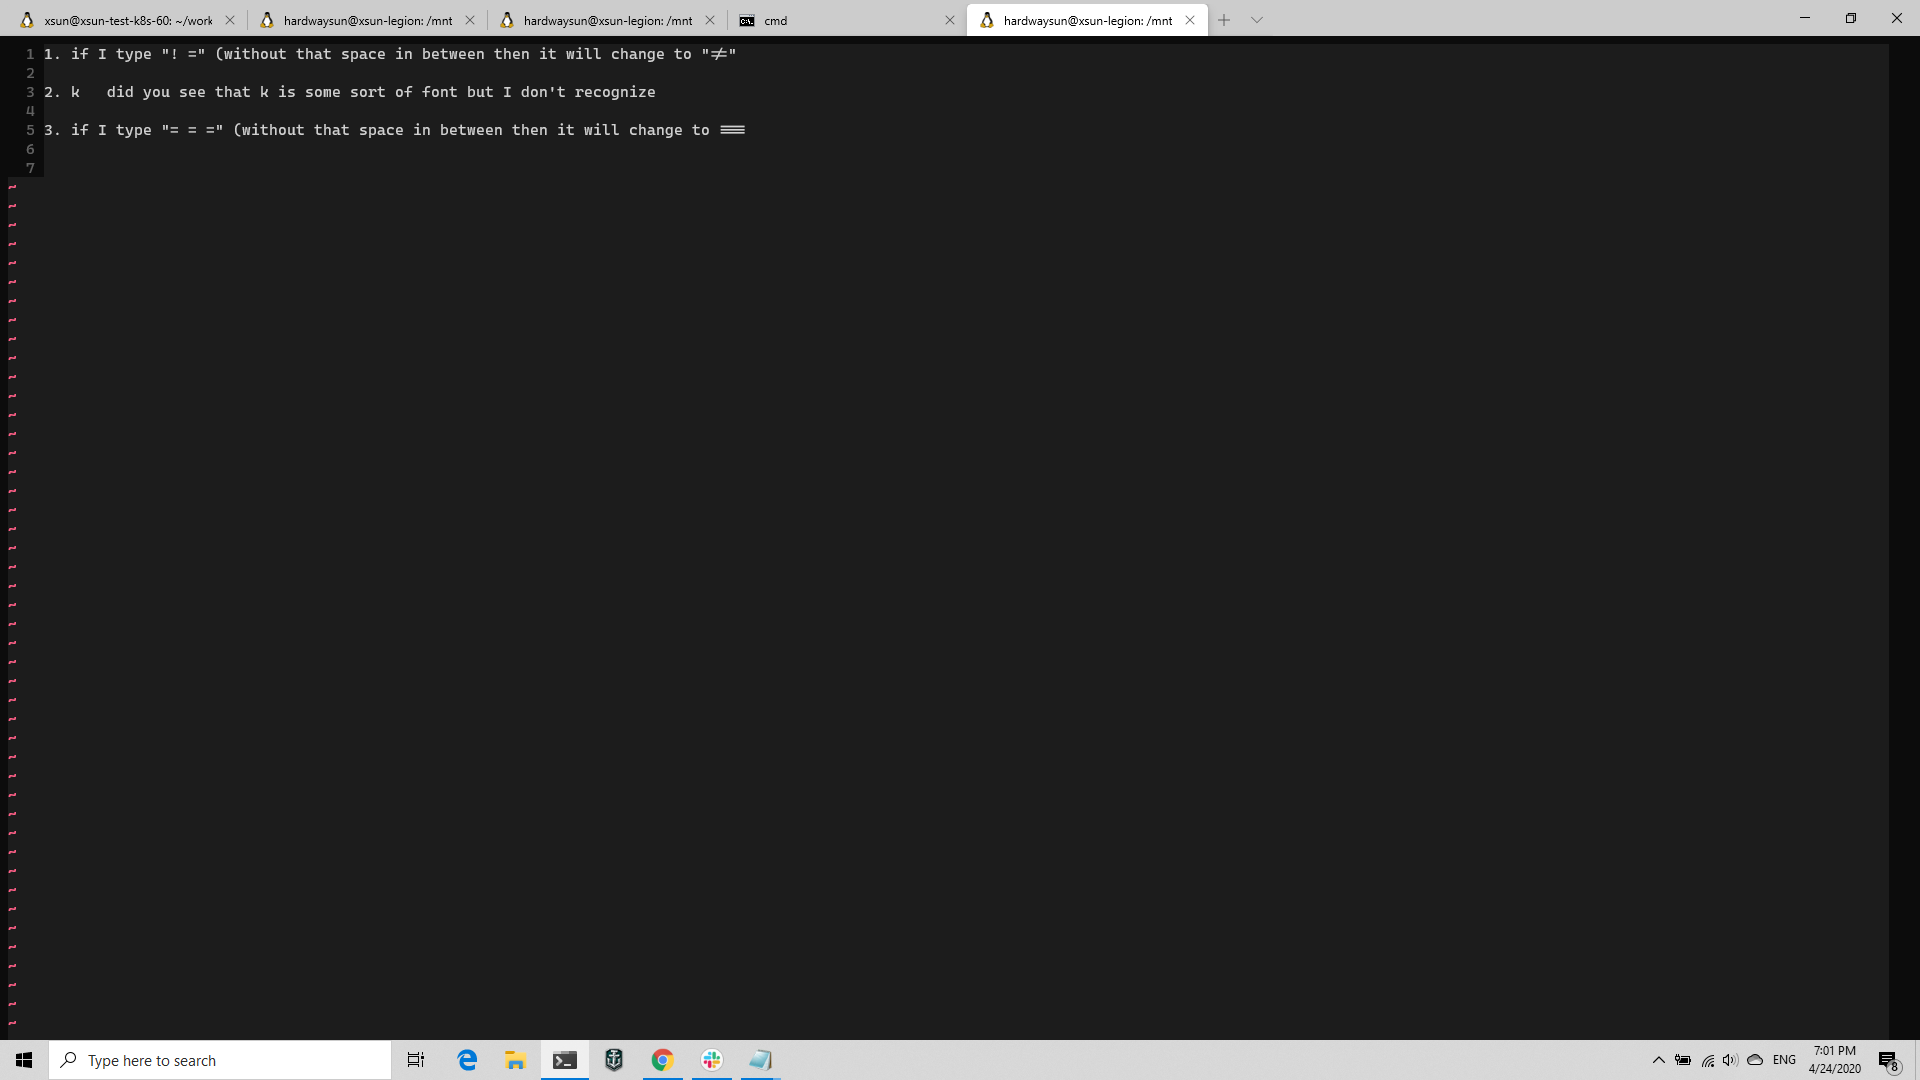This screenshot has height=1080, width=1920.
Task: Close the cmd tab
Action: tap(950, 20)
